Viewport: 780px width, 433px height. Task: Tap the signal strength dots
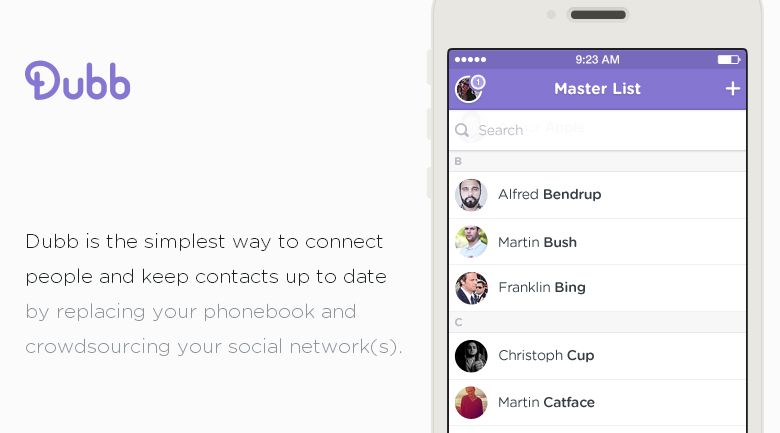(470, 60)
